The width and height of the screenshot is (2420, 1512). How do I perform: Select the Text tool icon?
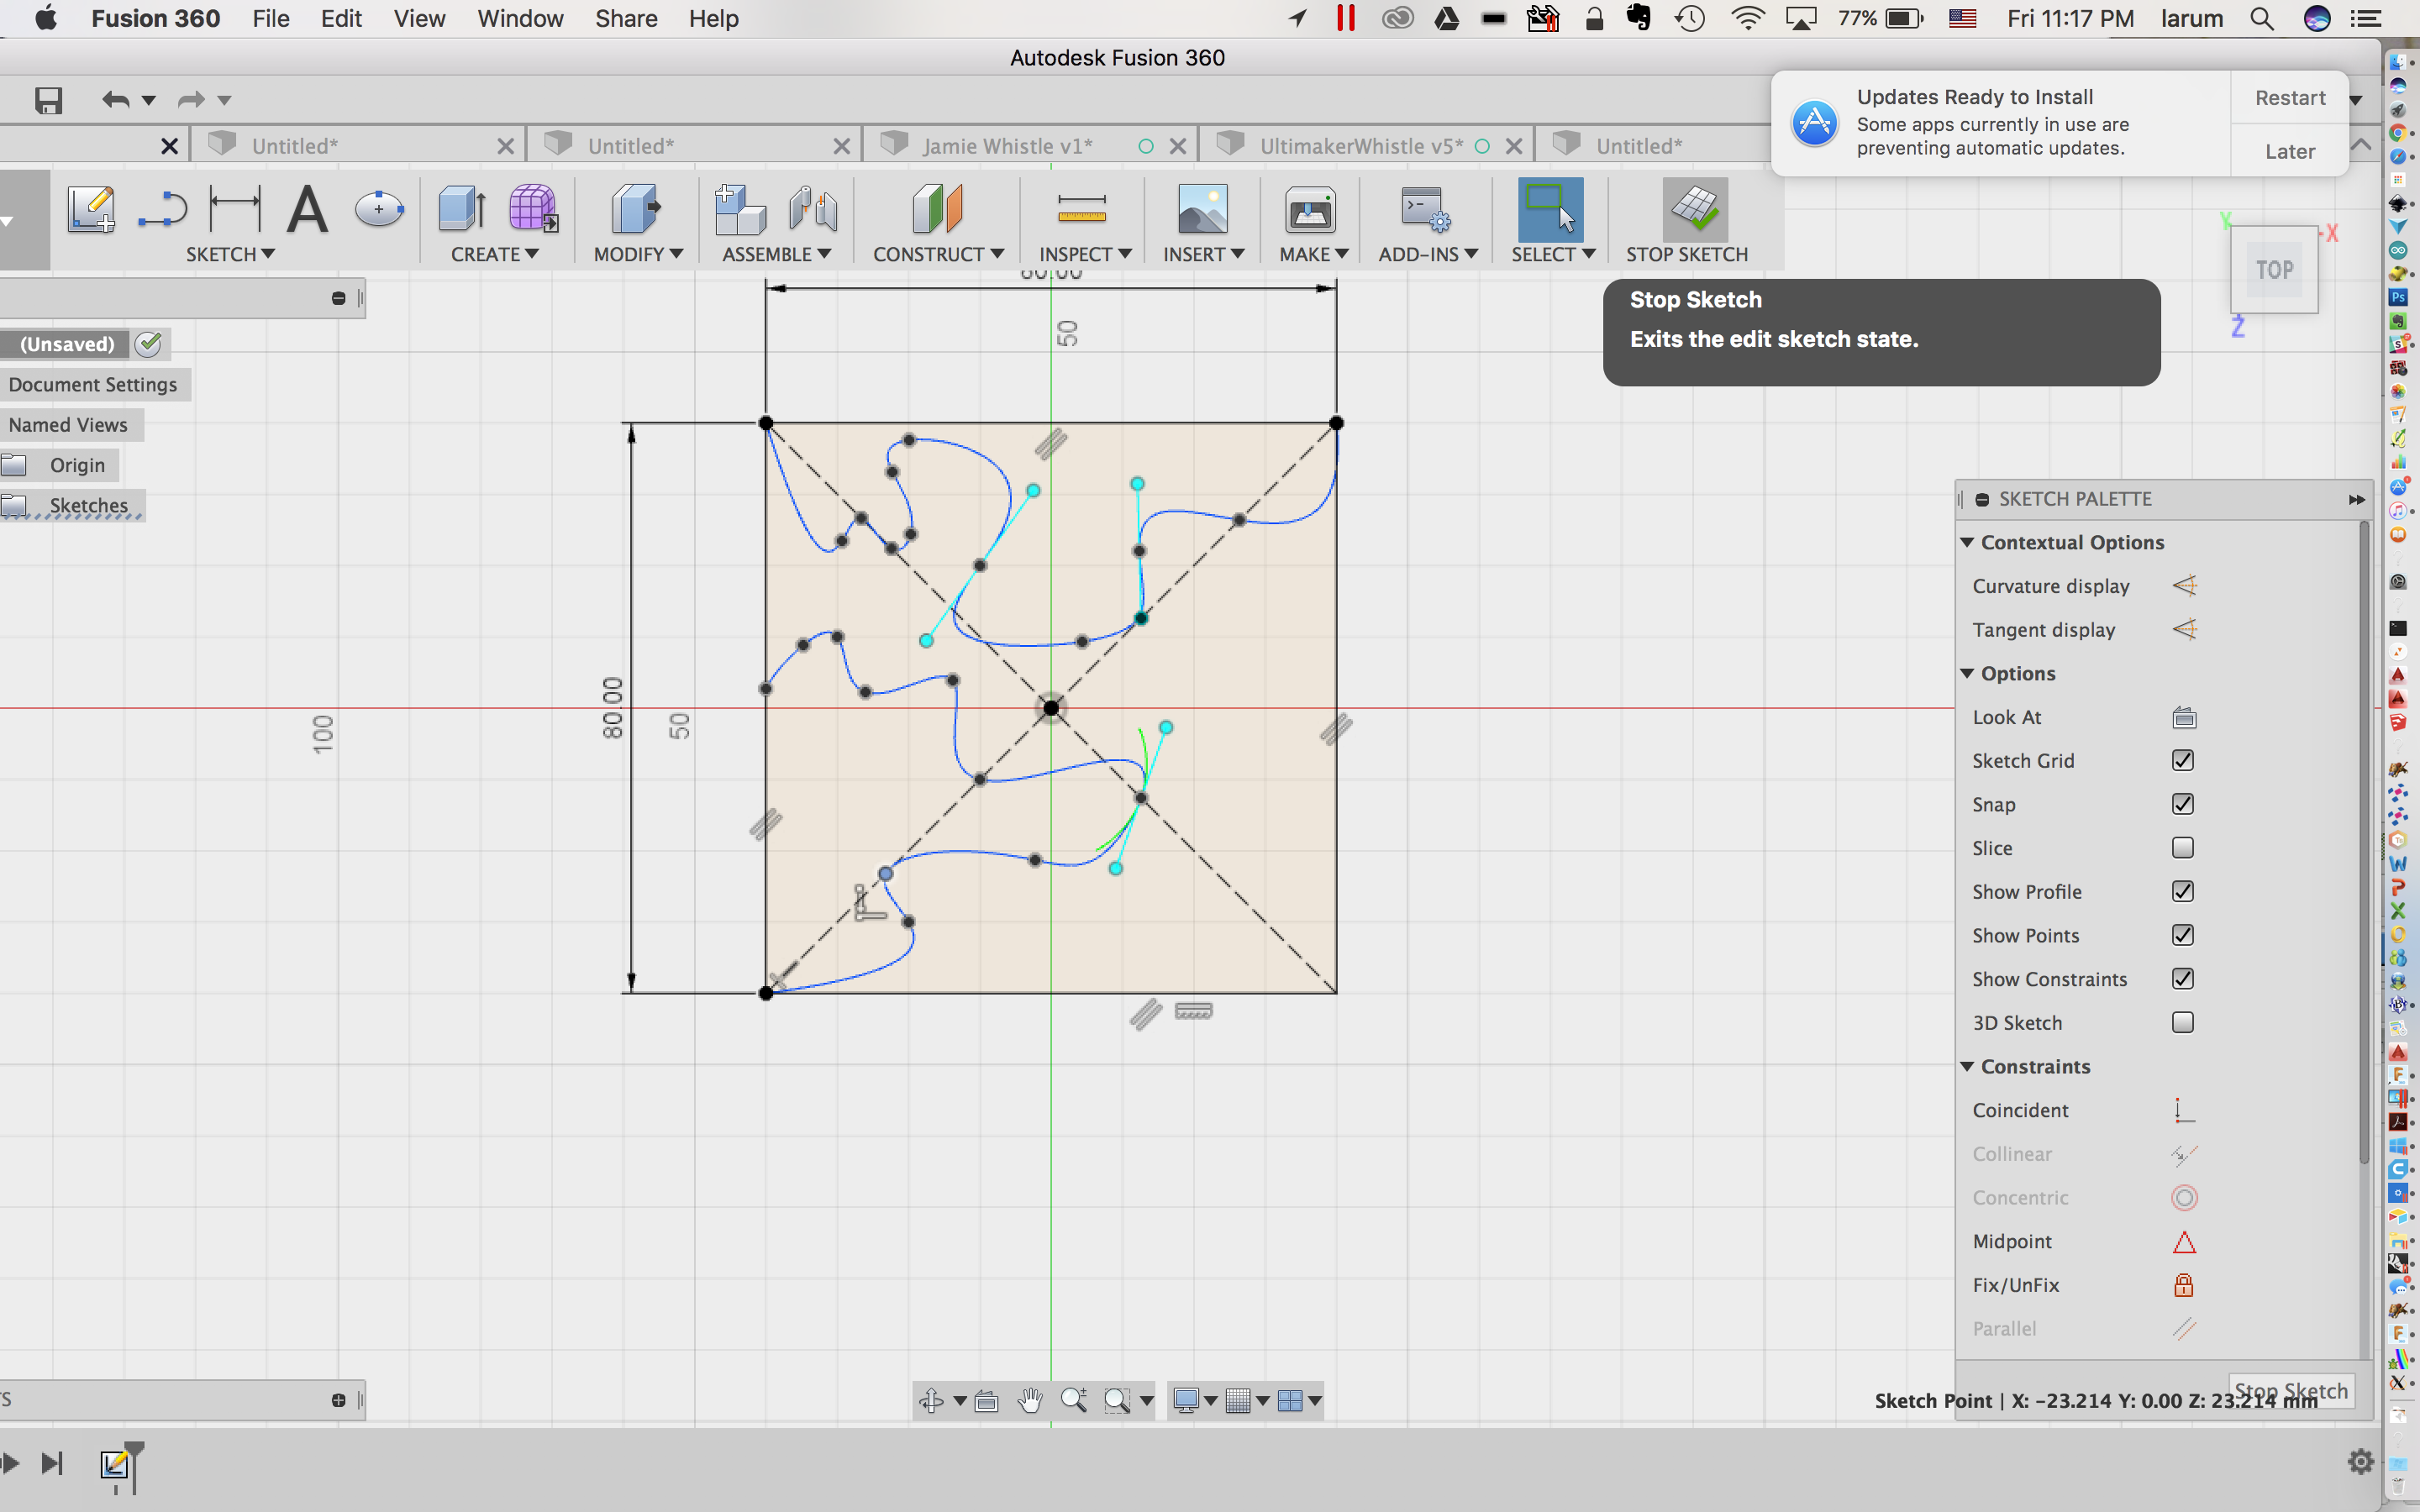(307, 209)
